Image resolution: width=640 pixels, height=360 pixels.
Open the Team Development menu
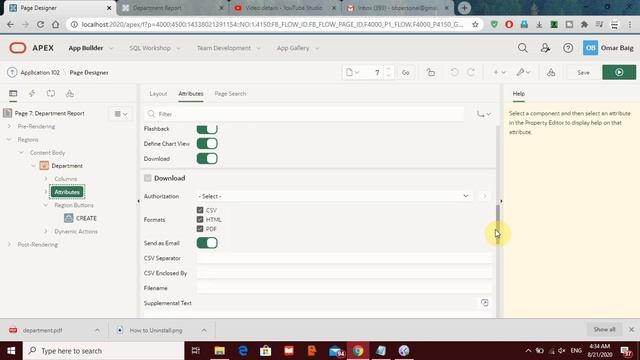pos(229,48)
